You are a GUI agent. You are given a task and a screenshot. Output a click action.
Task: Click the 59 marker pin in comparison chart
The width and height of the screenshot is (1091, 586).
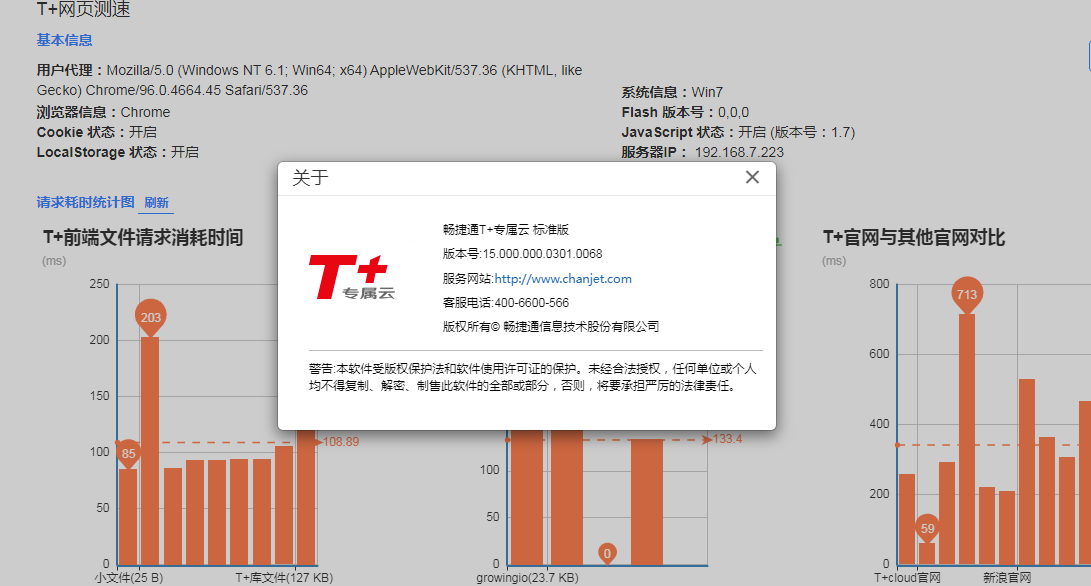click(927, 529)
